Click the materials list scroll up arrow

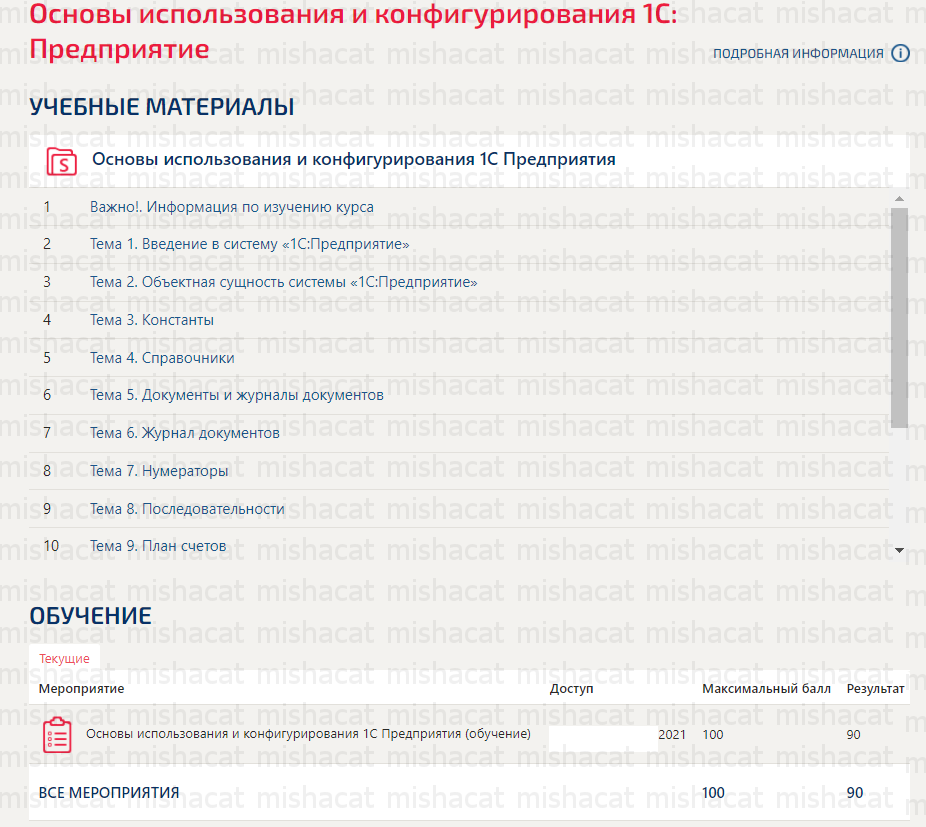[x=899, y=199]
